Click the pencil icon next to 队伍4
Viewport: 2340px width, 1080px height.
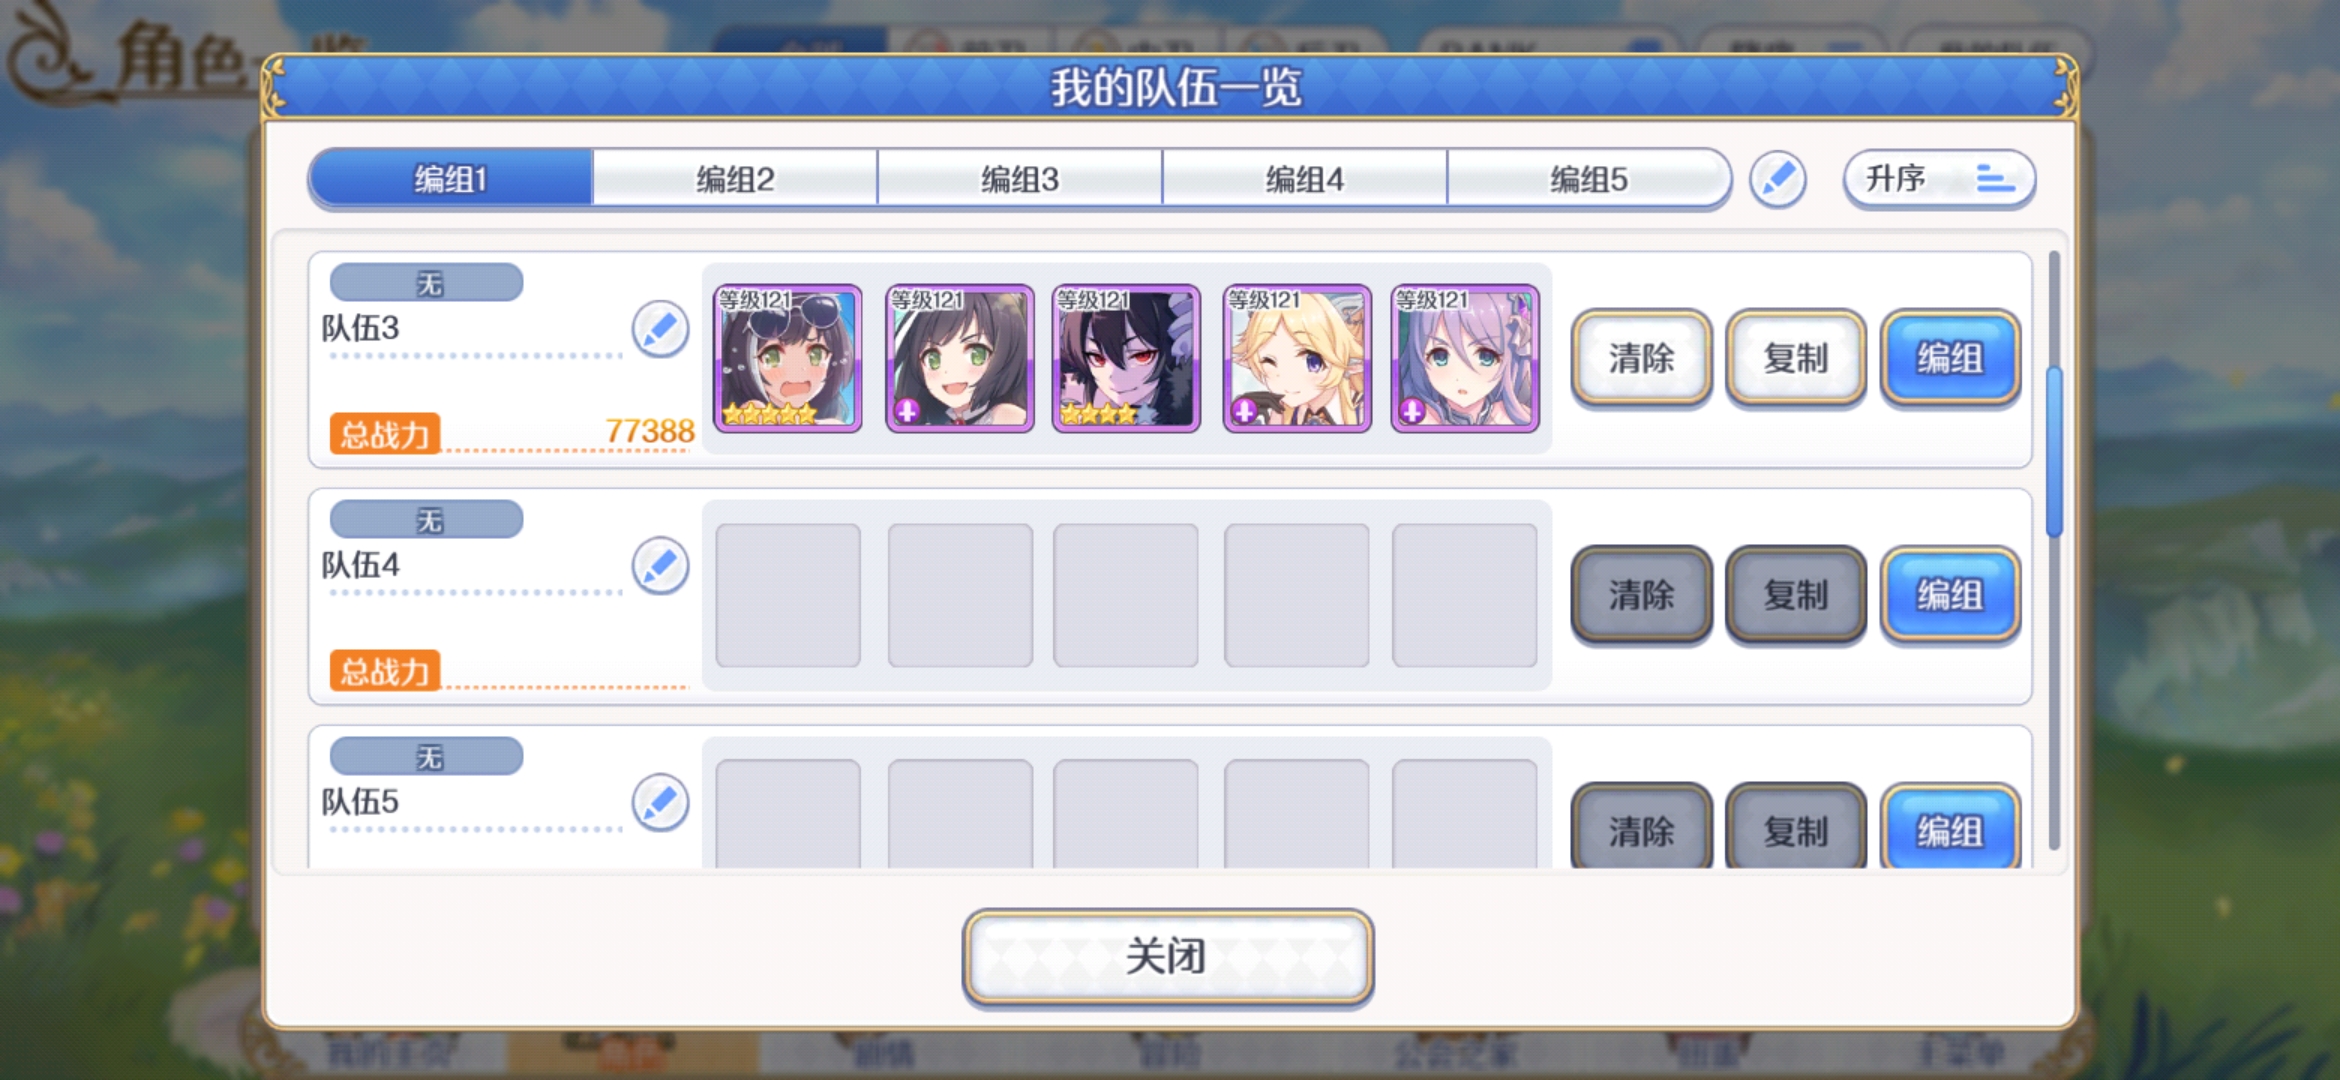pyautogui.click(x=660, y=566)
